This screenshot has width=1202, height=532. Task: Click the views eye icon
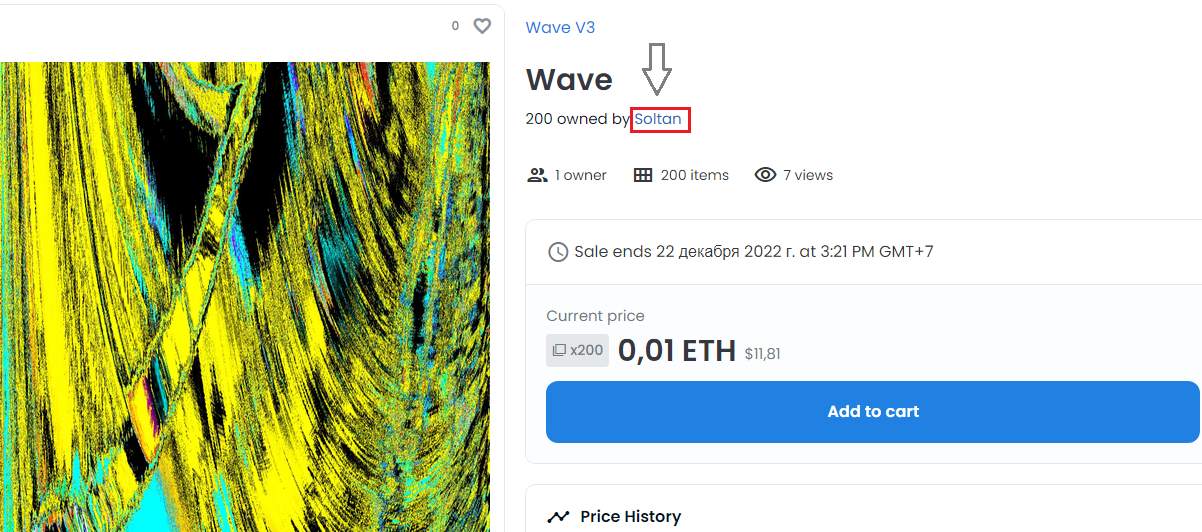point(765,175)
